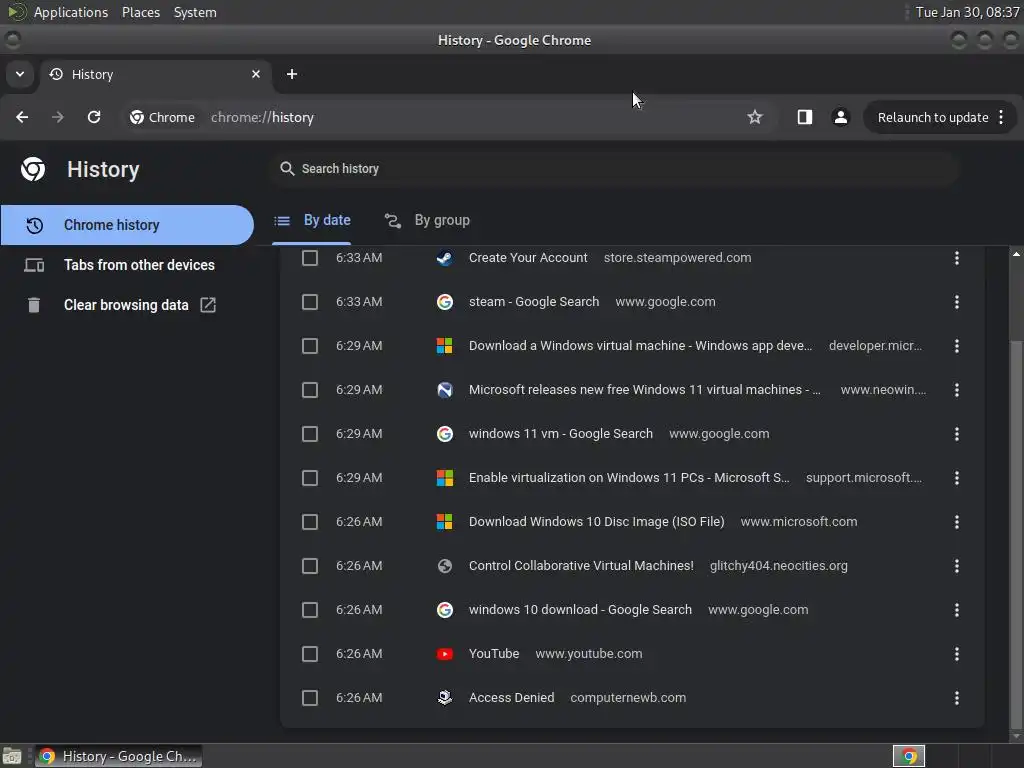Select the YouTube history entry checkbox
Image resolution: width=1024 pixels, height=768 pixels.
(x=310, y=654)
